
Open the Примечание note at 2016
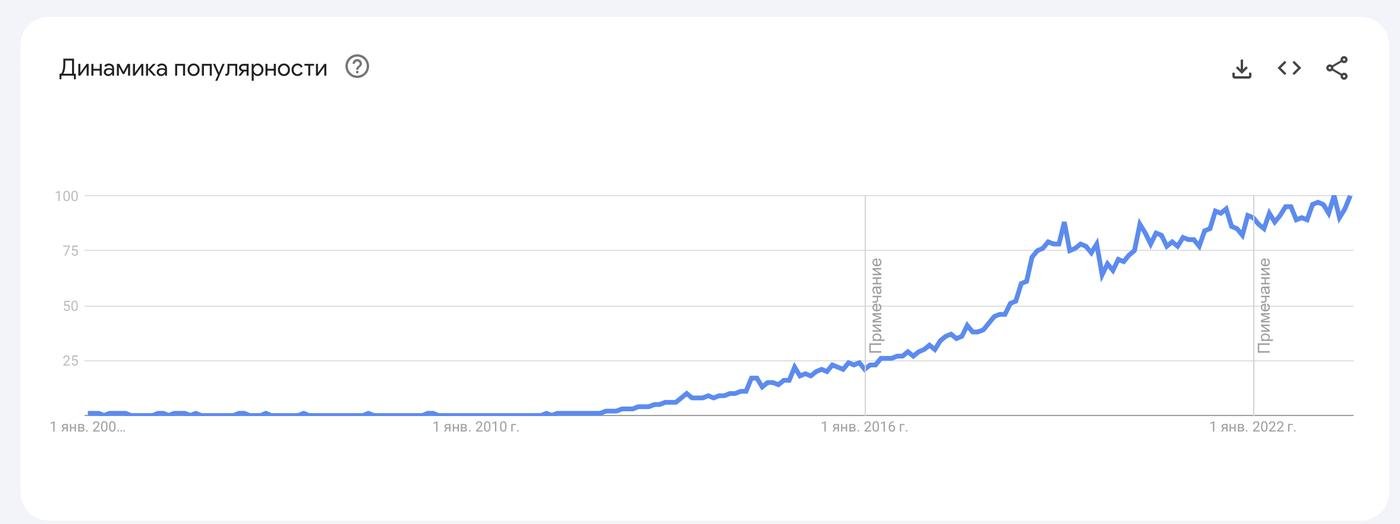click(876, 305)
